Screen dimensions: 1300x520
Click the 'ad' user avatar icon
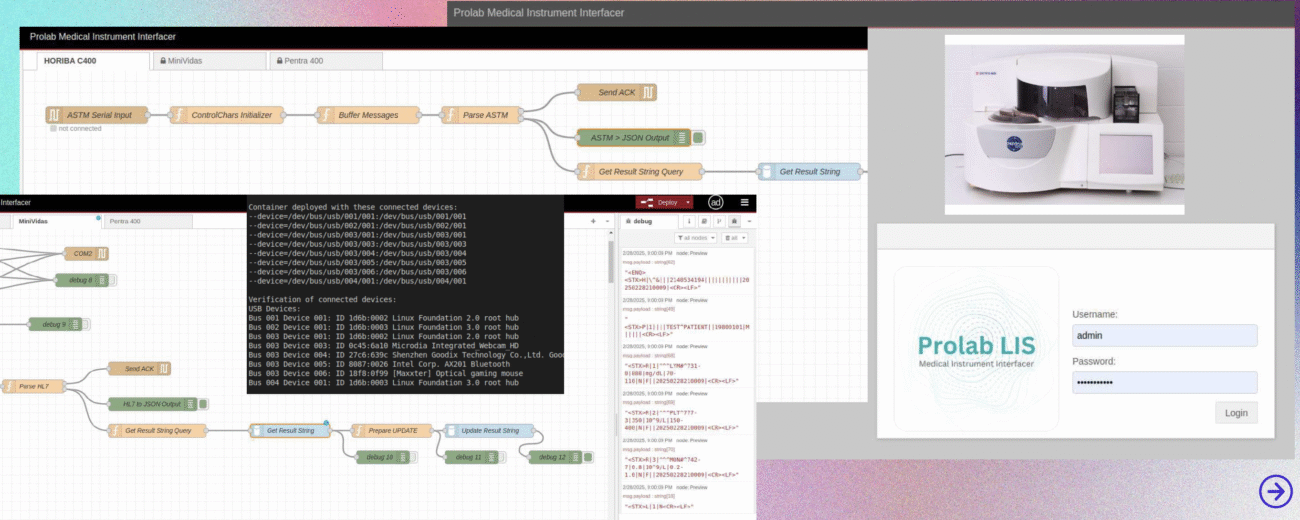pyautogui.click(x=716, y=202)
